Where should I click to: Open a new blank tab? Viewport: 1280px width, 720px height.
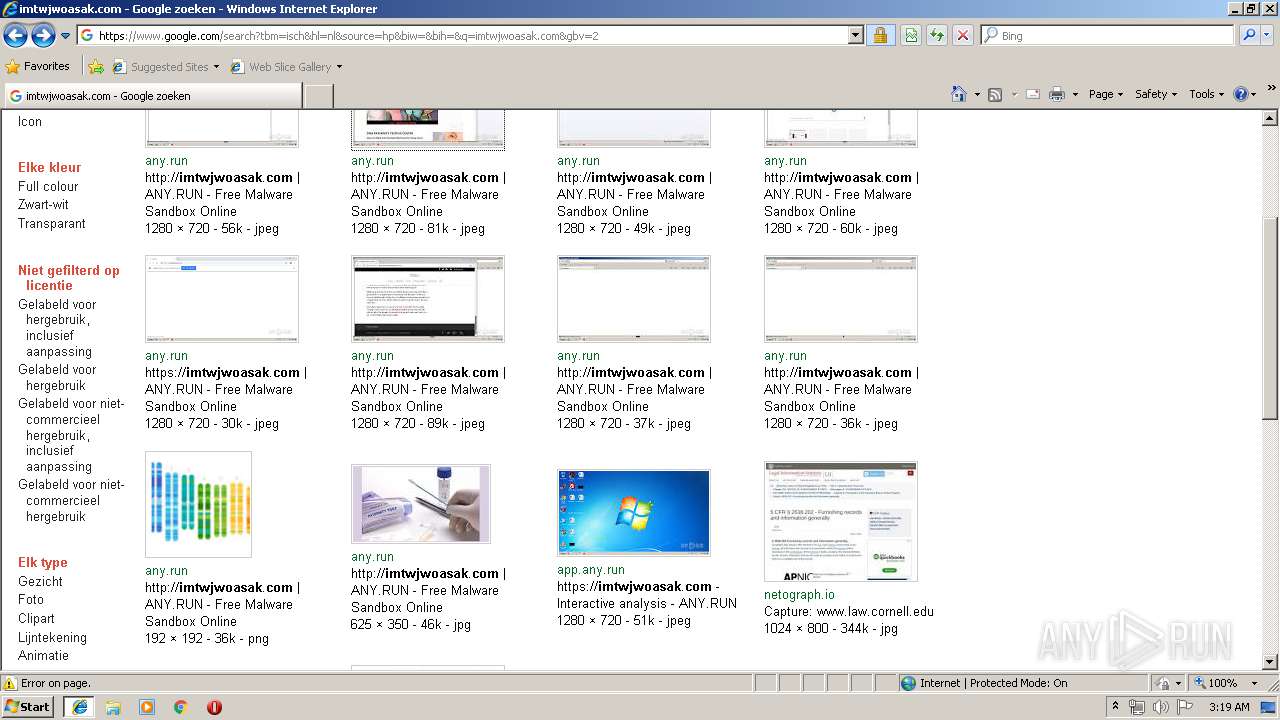318,96
